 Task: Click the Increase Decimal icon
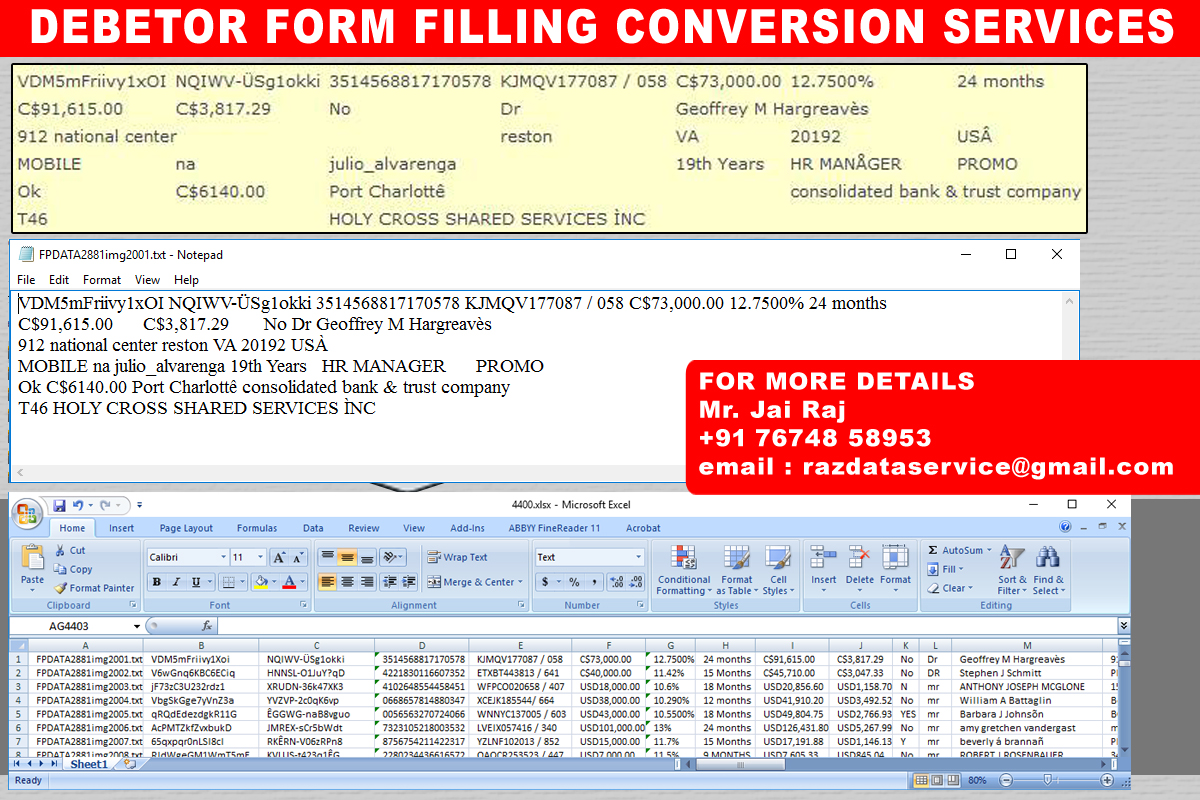[x=617, y=581]
